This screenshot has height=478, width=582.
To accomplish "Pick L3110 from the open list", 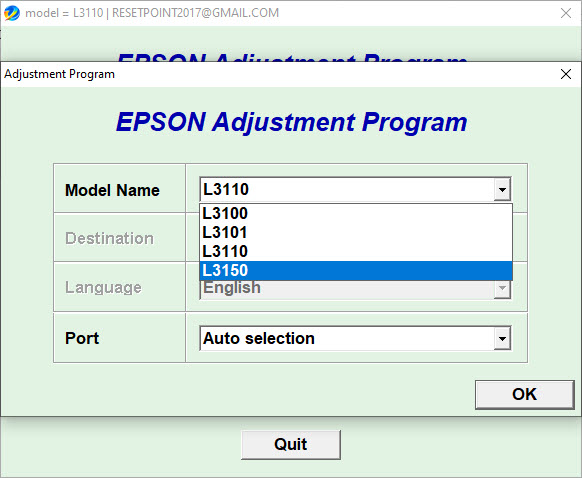I will (x=356, y=251).
